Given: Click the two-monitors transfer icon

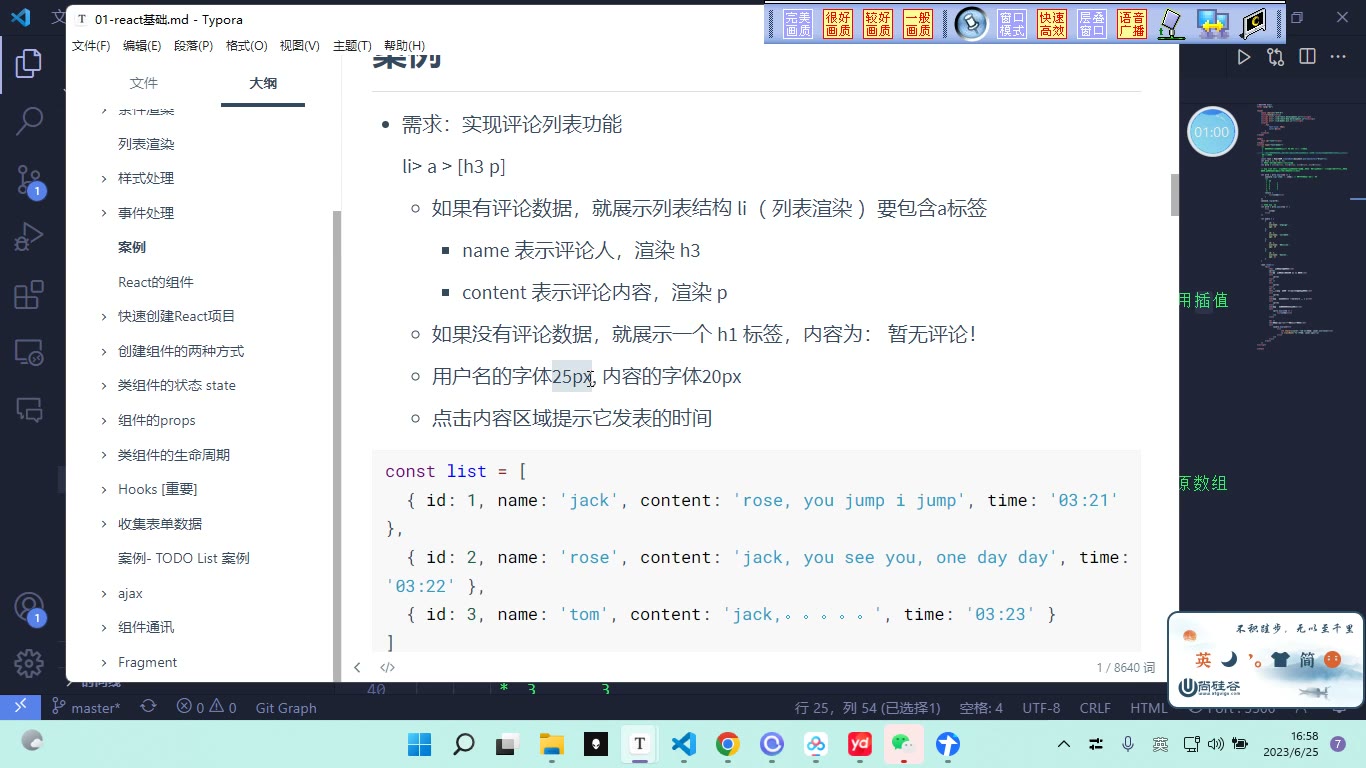Looking at the screenshot, I should (1213, 24).
